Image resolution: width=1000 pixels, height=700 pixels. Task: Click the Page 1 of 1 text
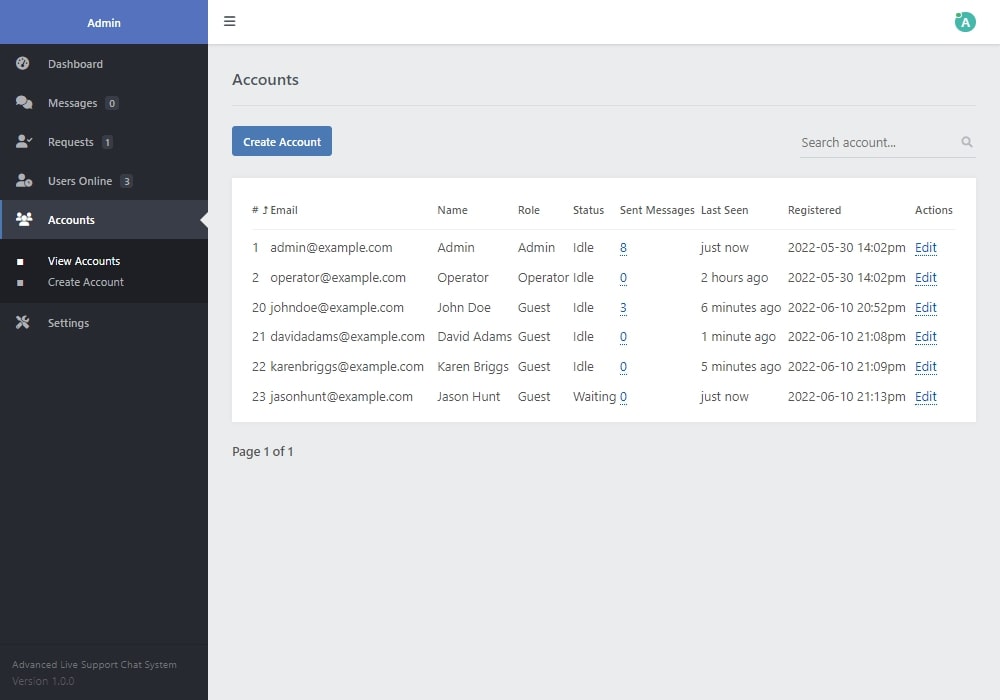pyautogui.click(x=263, y=451)
